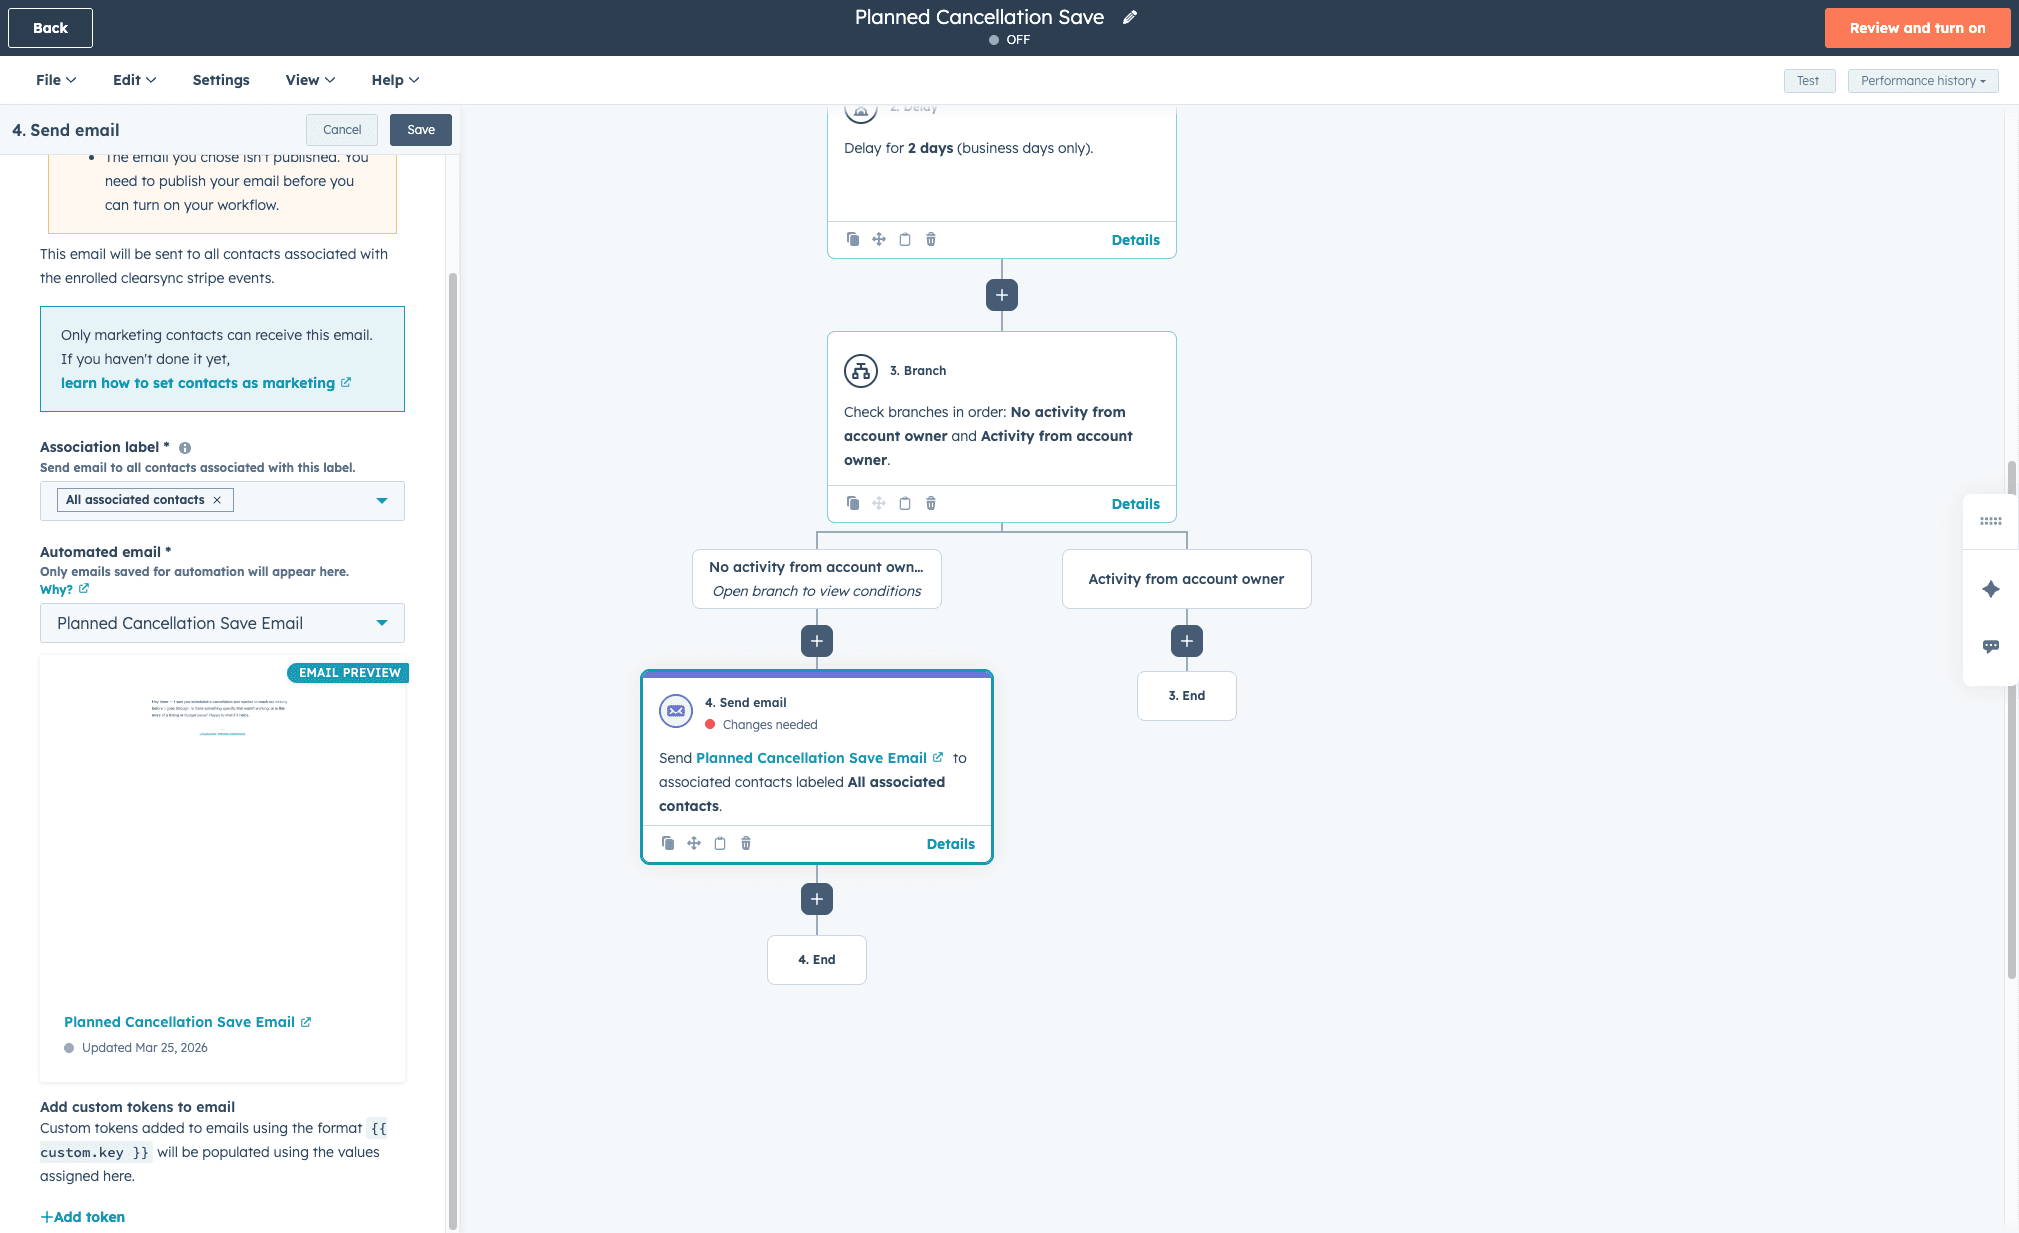Open the chat comments icon in right sidebar
The height and width of the screenshot is (1233, 2019).
tap(1990, 646)
